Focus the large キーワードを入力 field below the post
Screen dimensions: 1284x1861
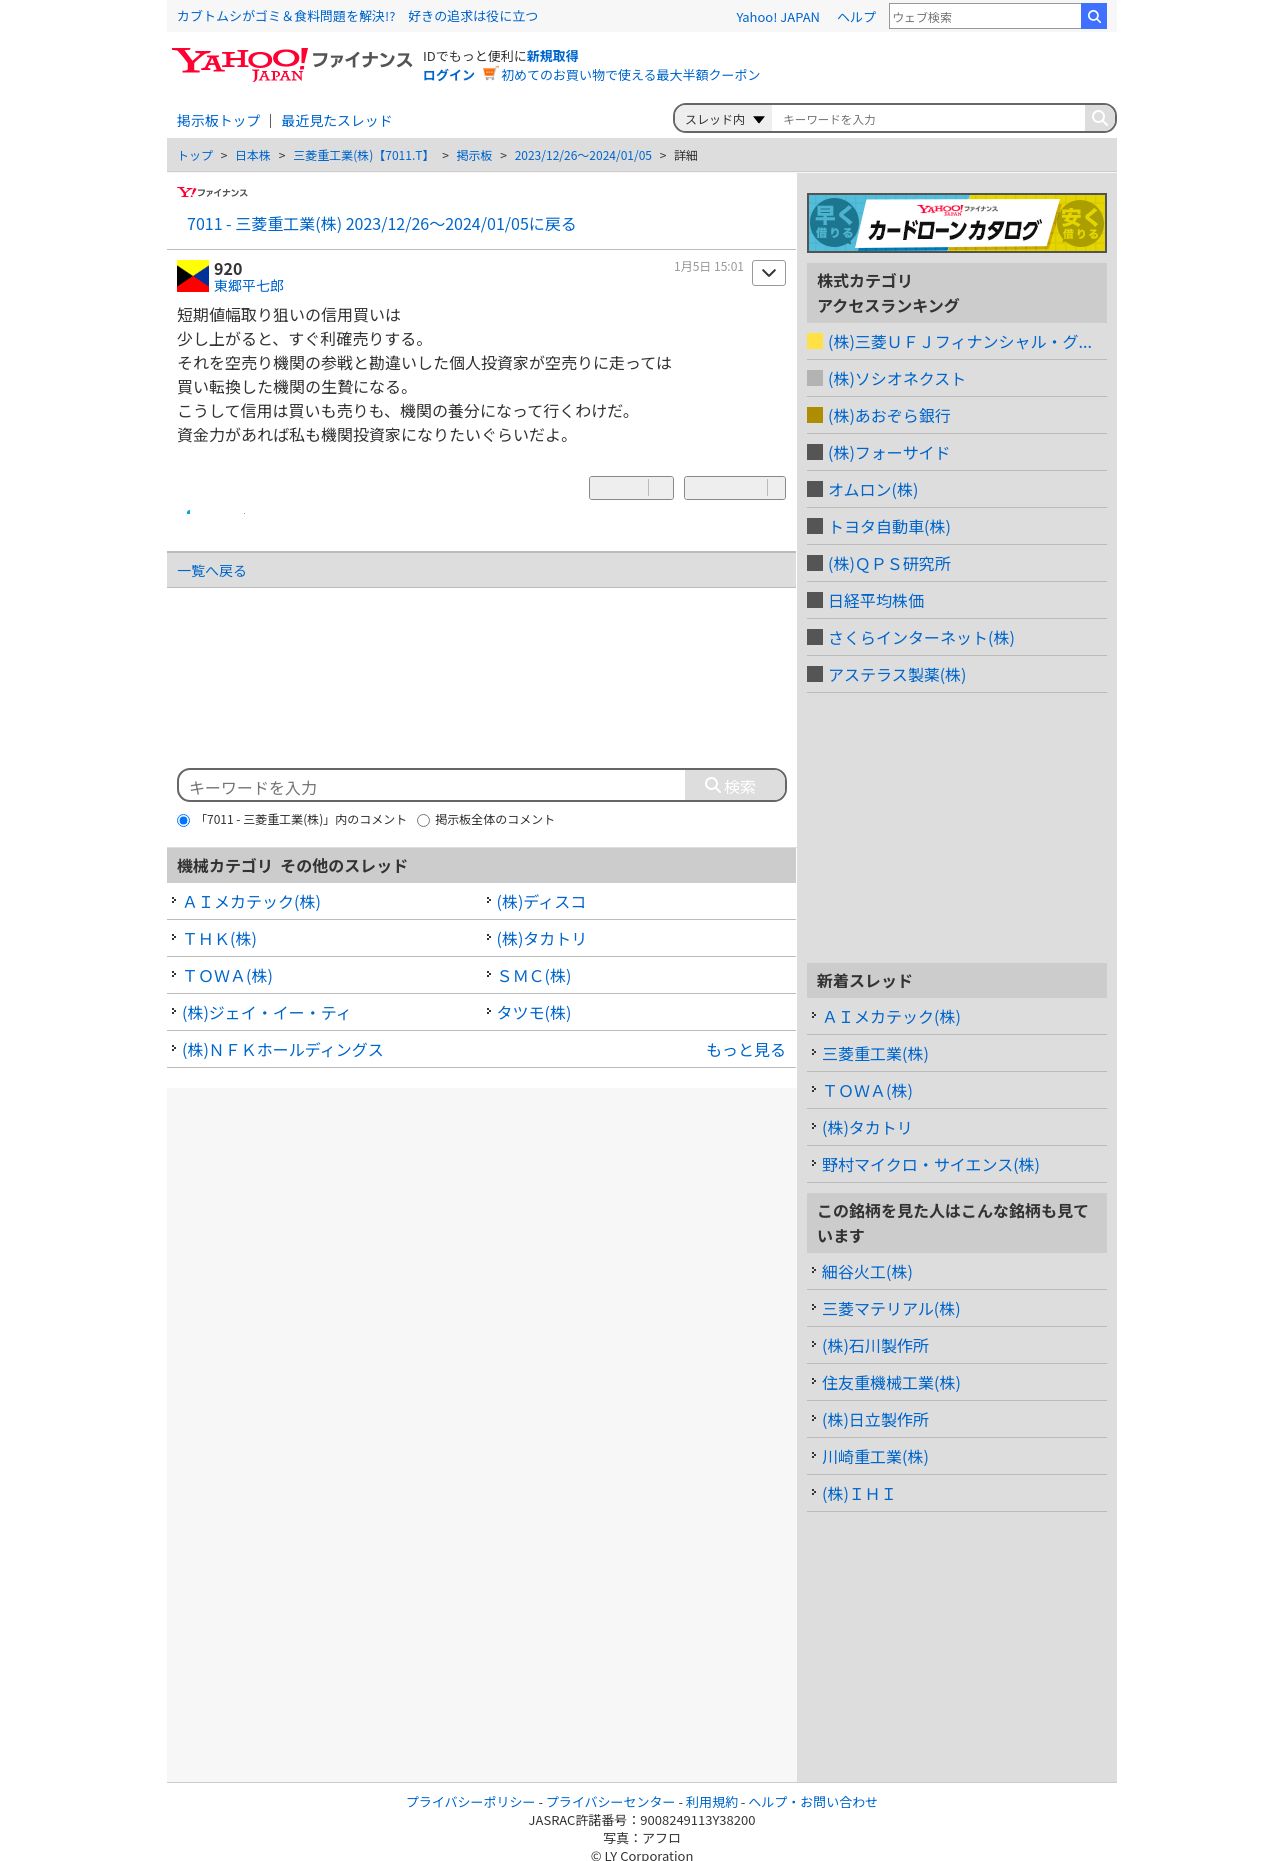(432, 786)
